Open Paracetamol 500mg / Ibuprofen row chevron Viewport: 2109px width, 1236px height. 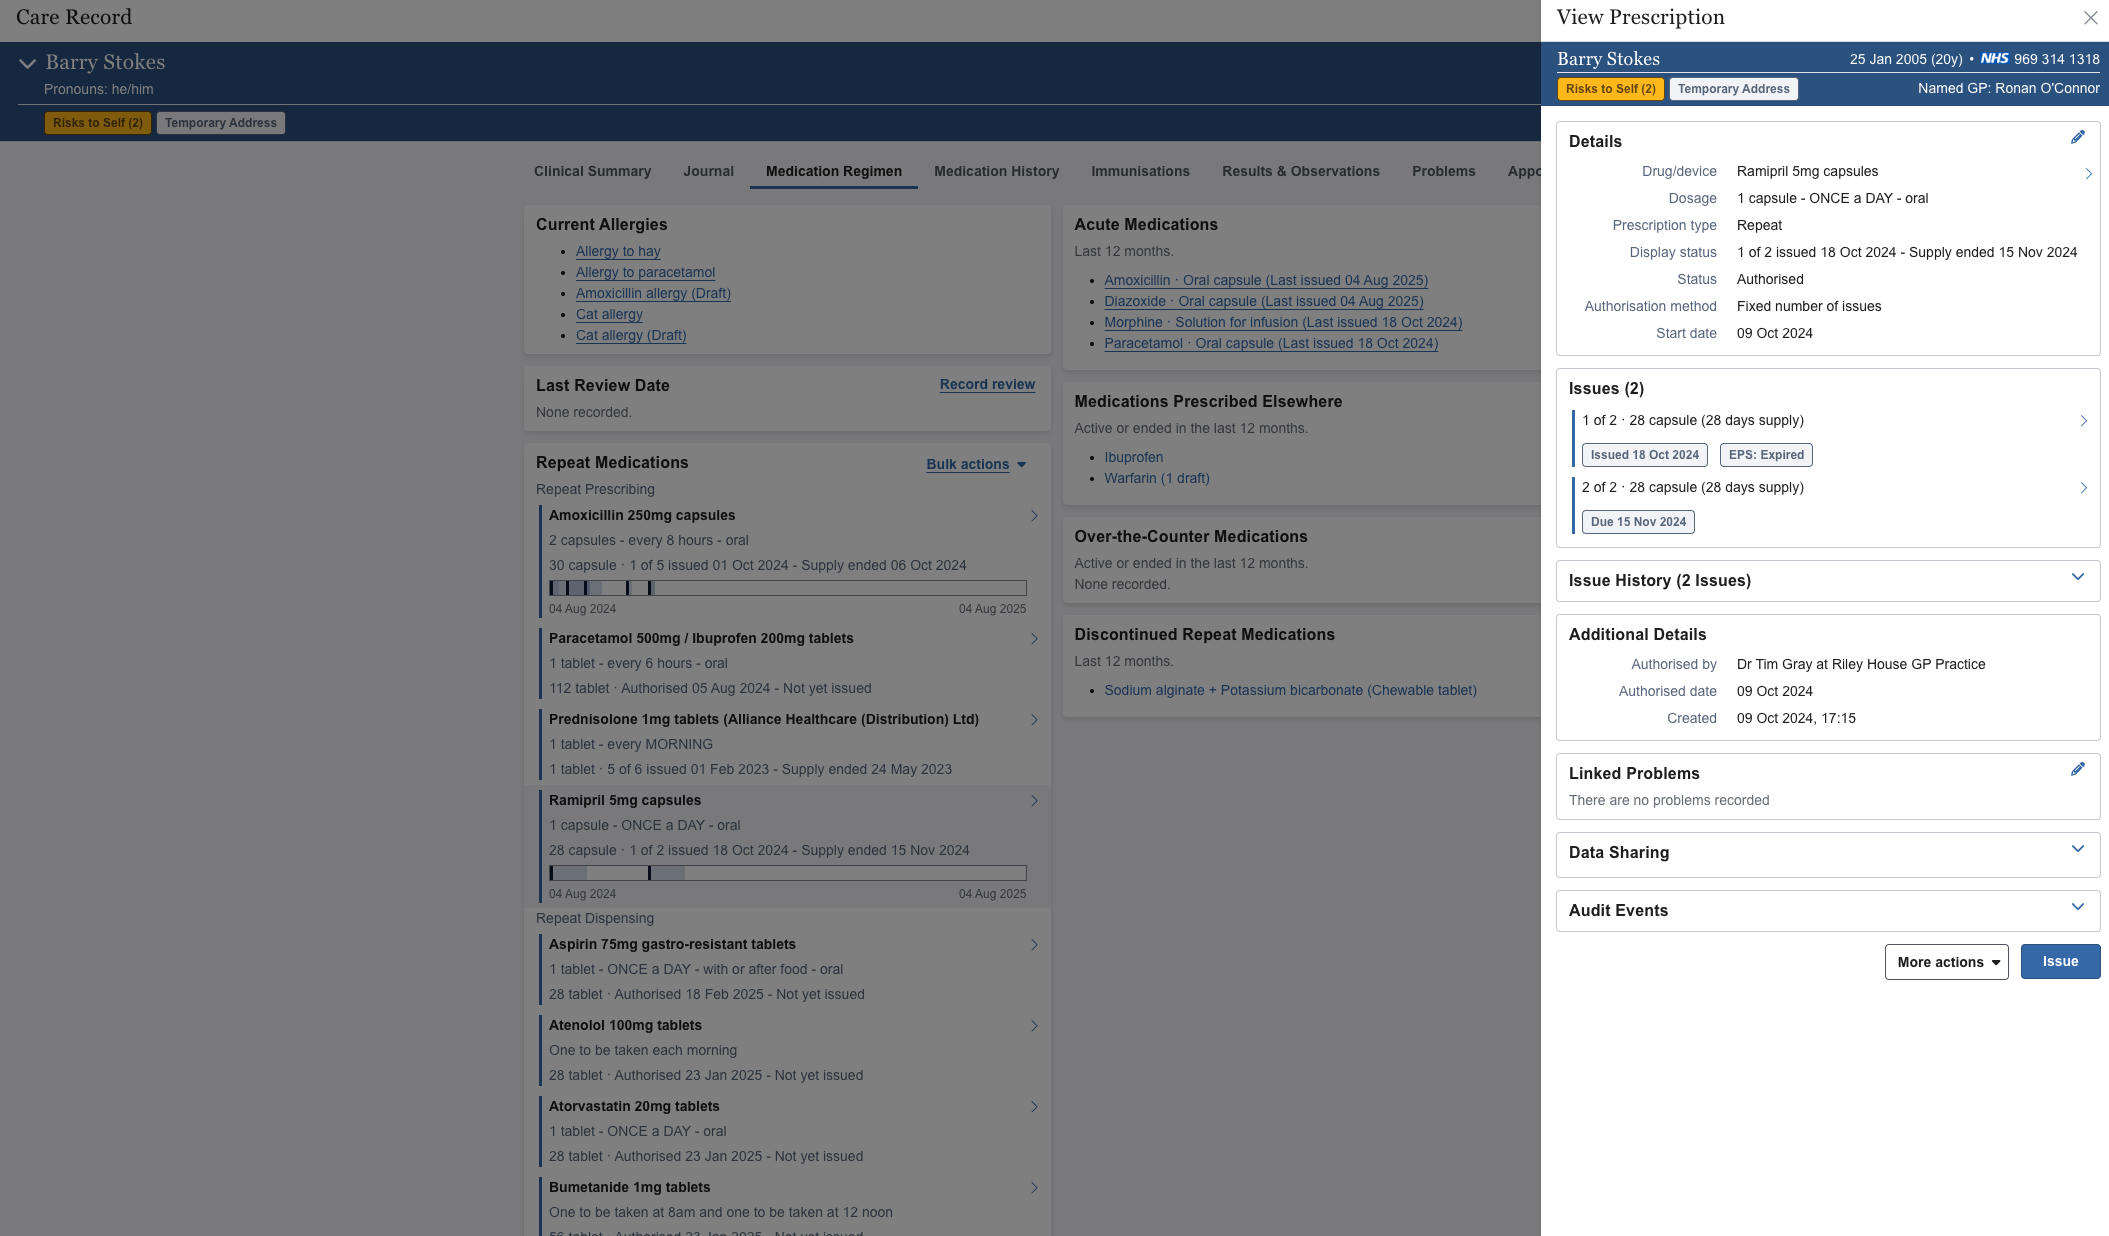coord(1034,639)
